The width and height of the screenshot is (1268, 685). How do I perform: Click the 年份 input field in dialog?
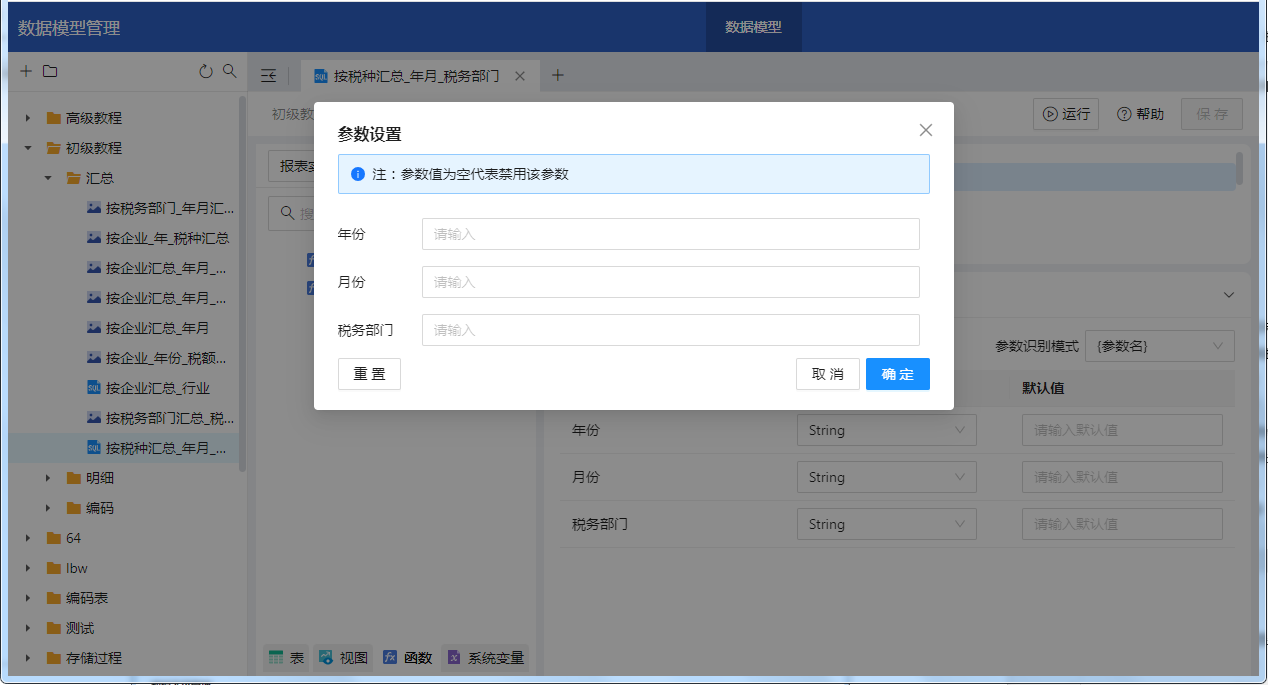tap(670, 234)
